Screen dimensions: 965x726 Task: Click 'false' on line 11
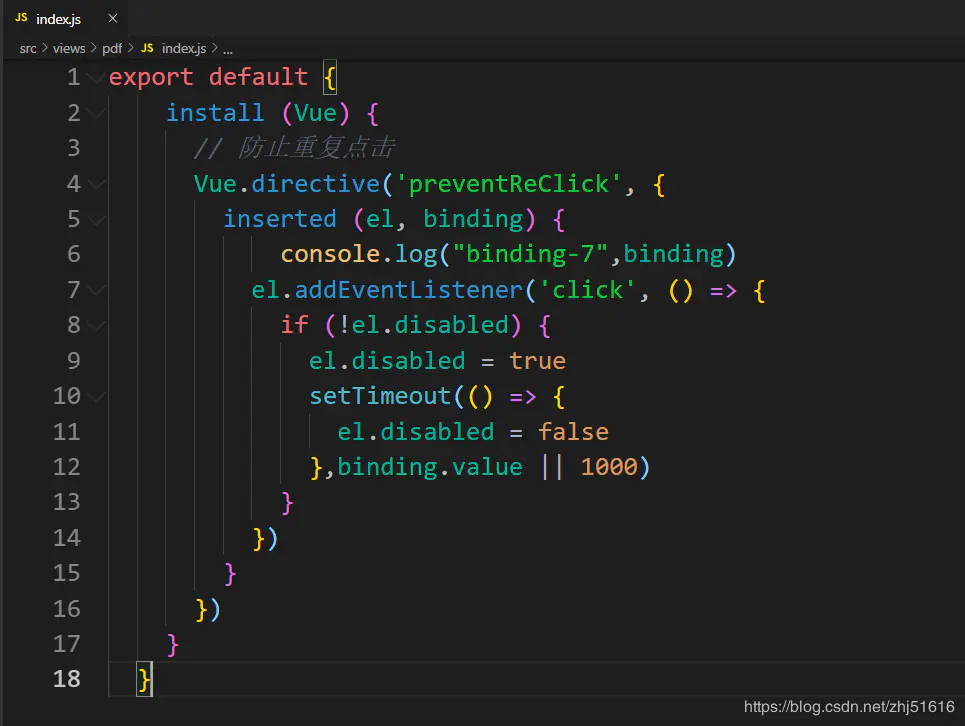(573, 432)
